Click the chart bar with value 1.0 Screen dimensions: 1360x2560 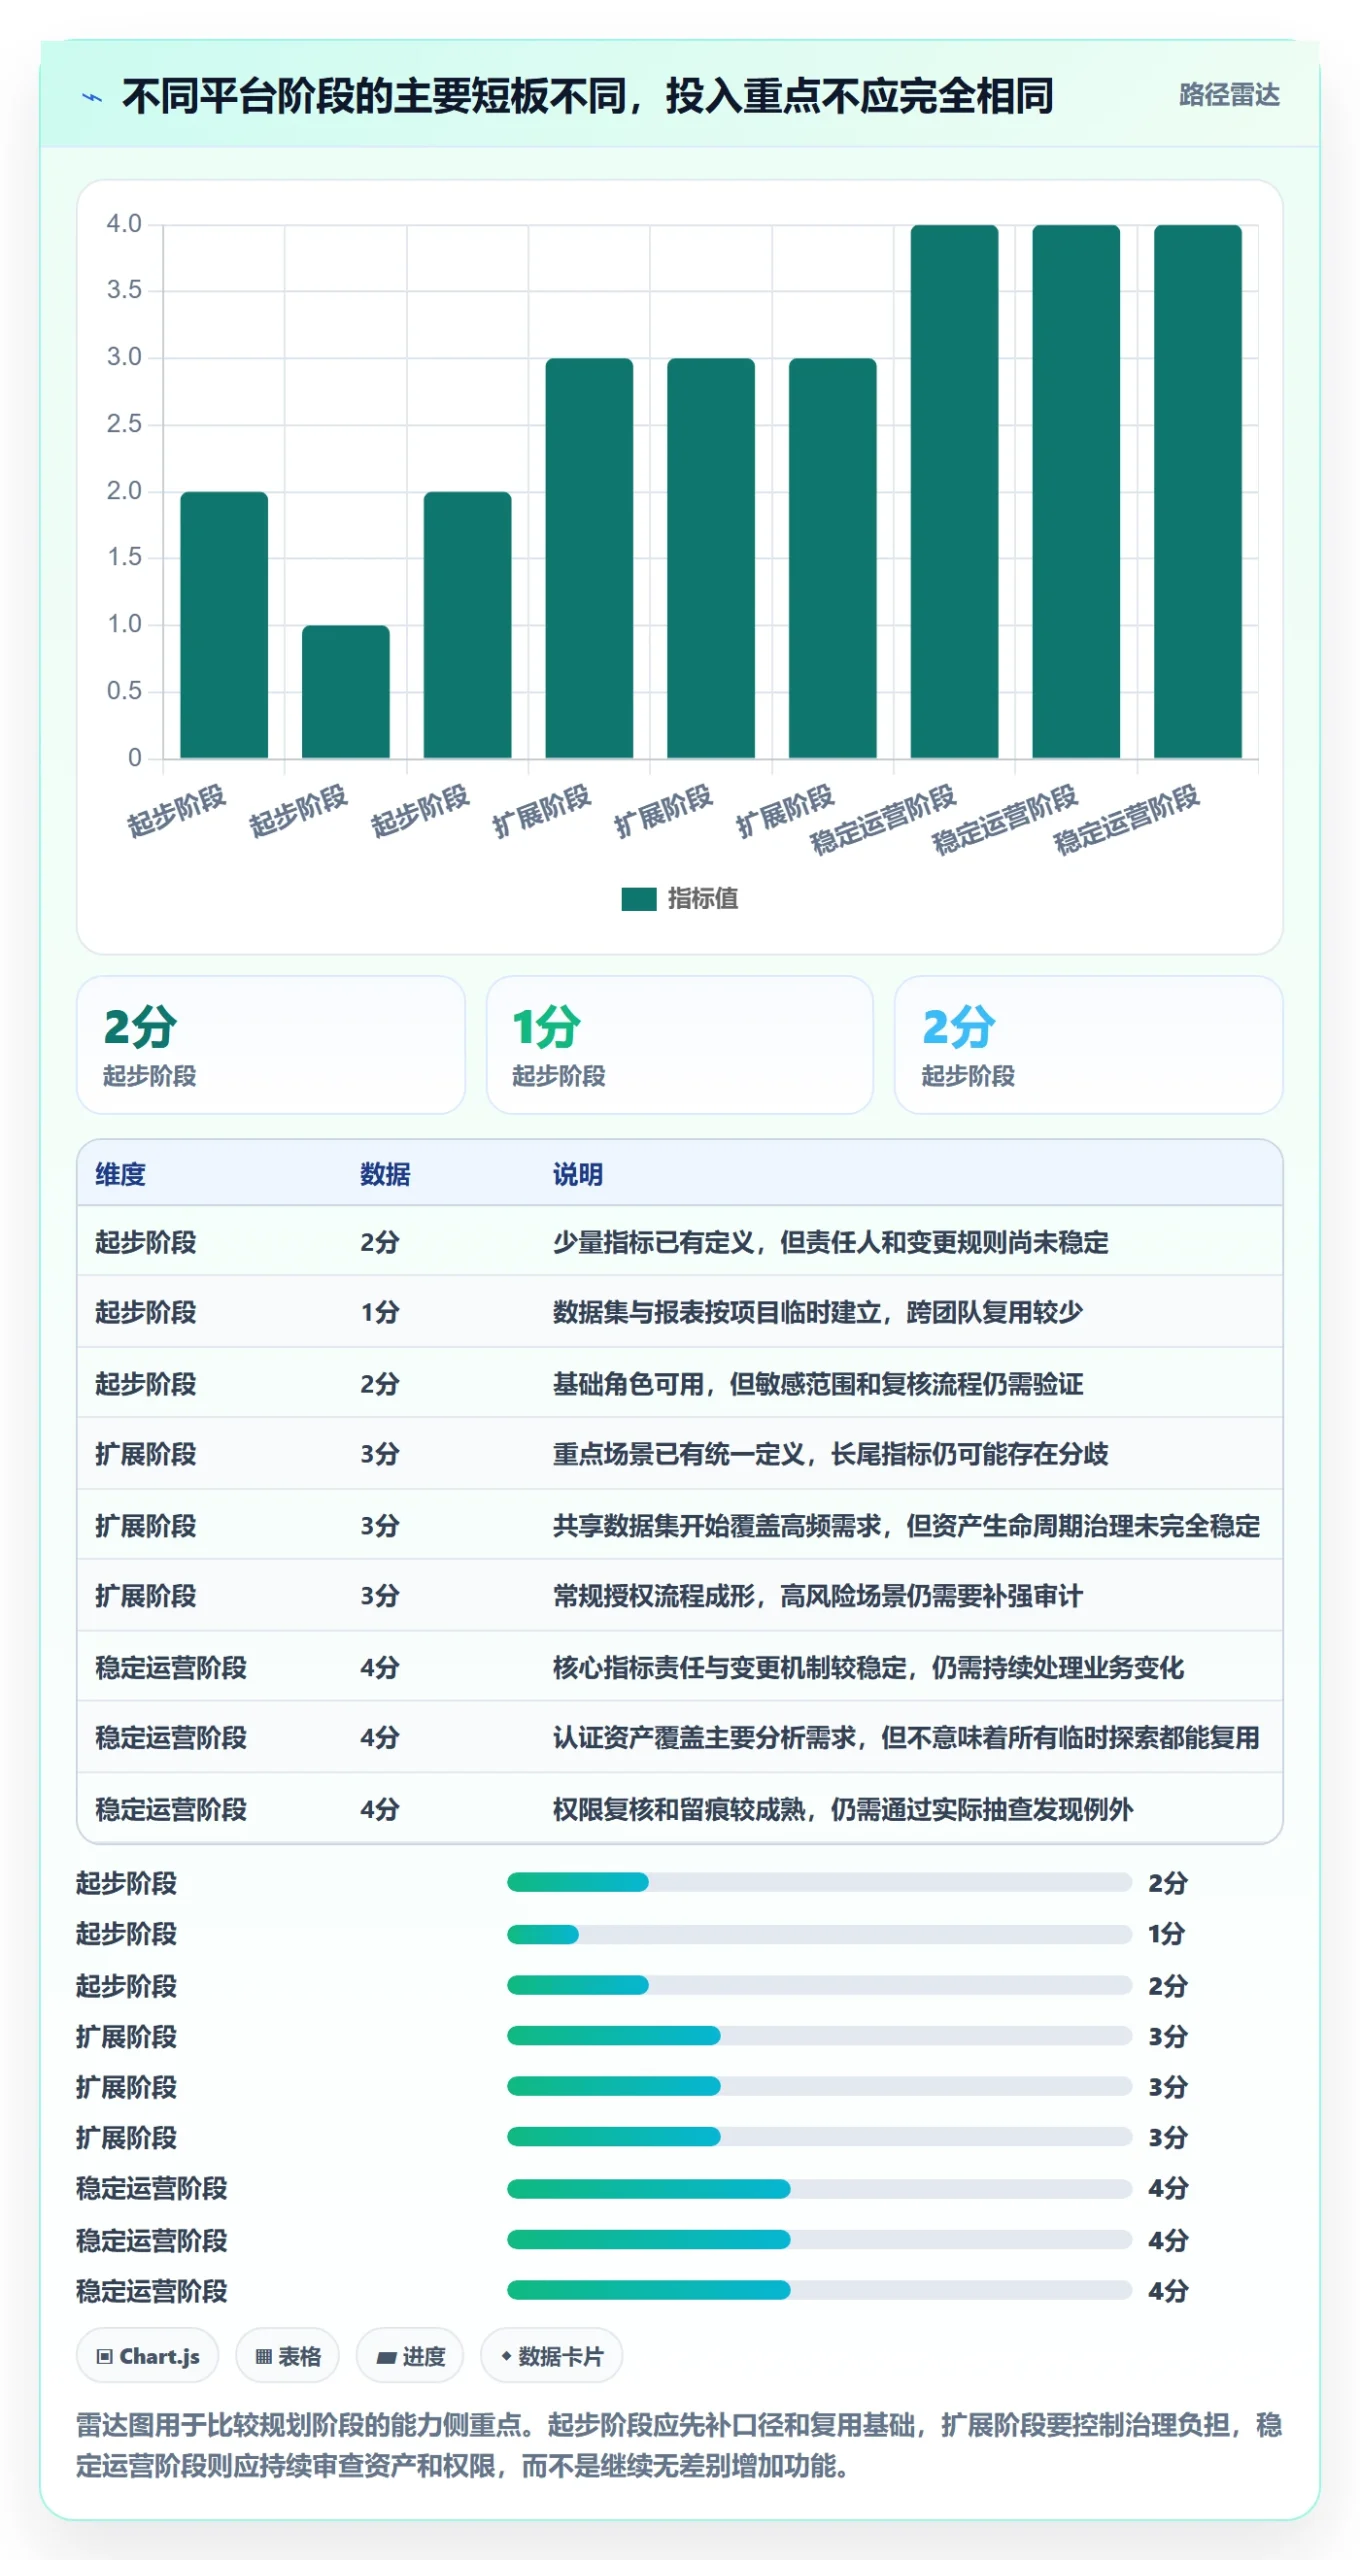click(346, 691)
